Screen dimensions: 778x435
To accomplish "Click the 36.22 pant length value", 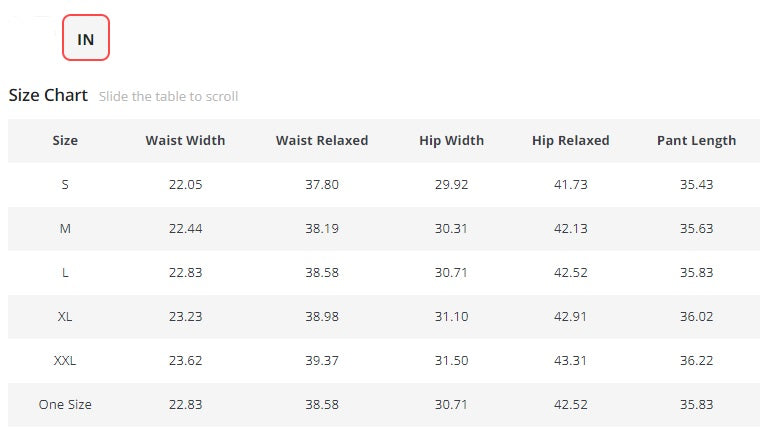I will (697, 361).
